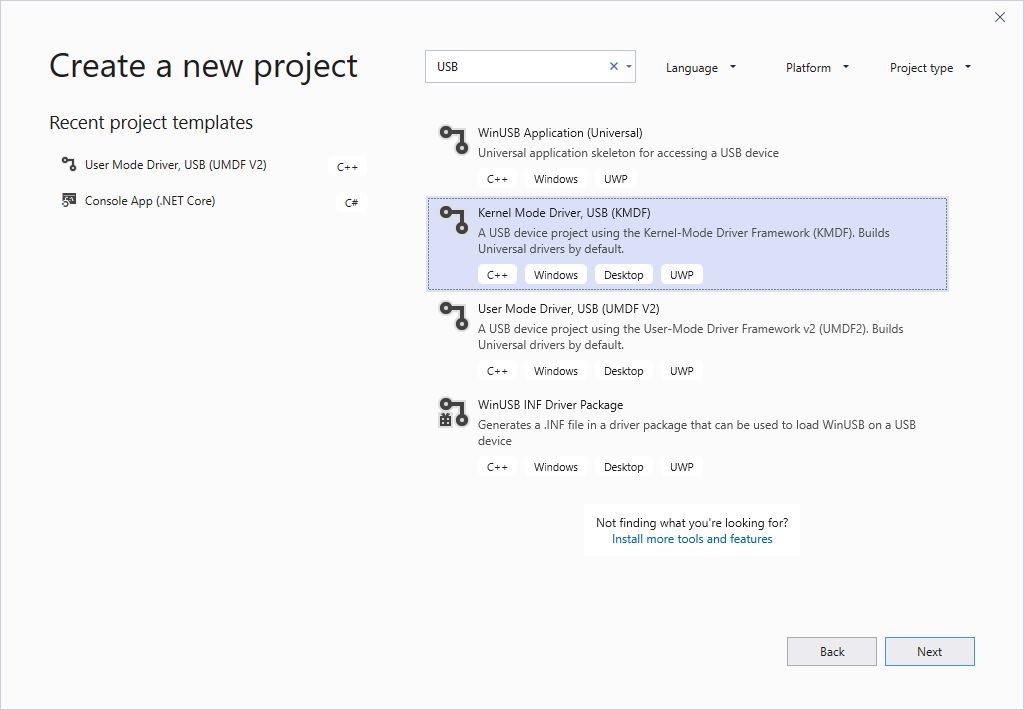
Task: Clear the USB search using the X icon
Action: click(613, 64)
